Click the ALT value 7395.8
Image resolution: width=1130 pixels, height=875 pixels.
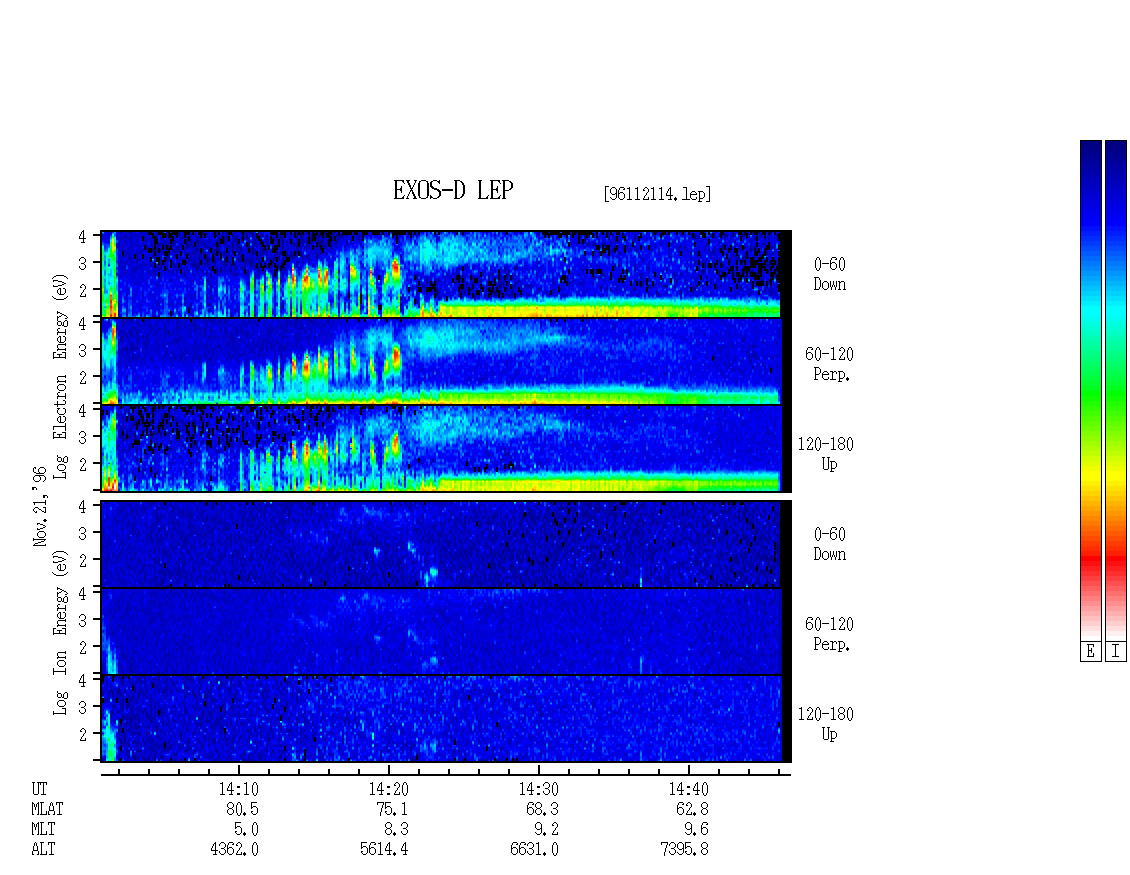(x=684, y=850)
